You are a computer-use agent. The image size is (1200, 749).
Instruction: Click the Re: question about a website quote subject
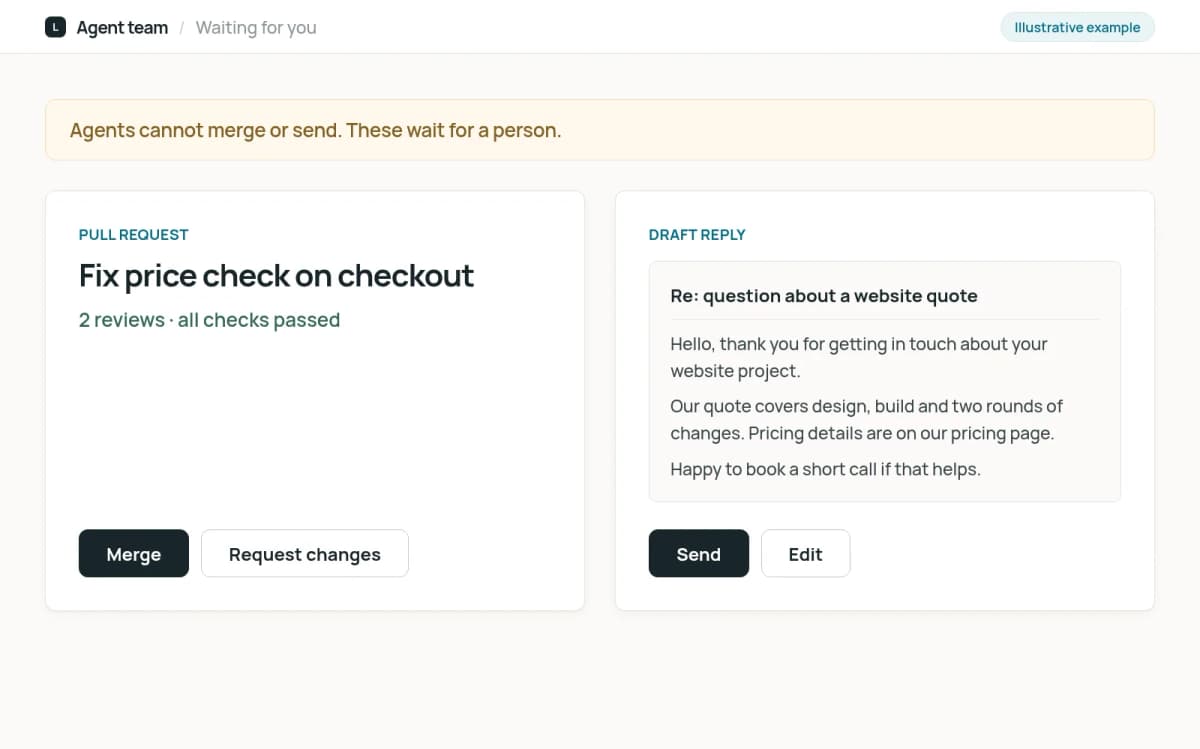824,296
